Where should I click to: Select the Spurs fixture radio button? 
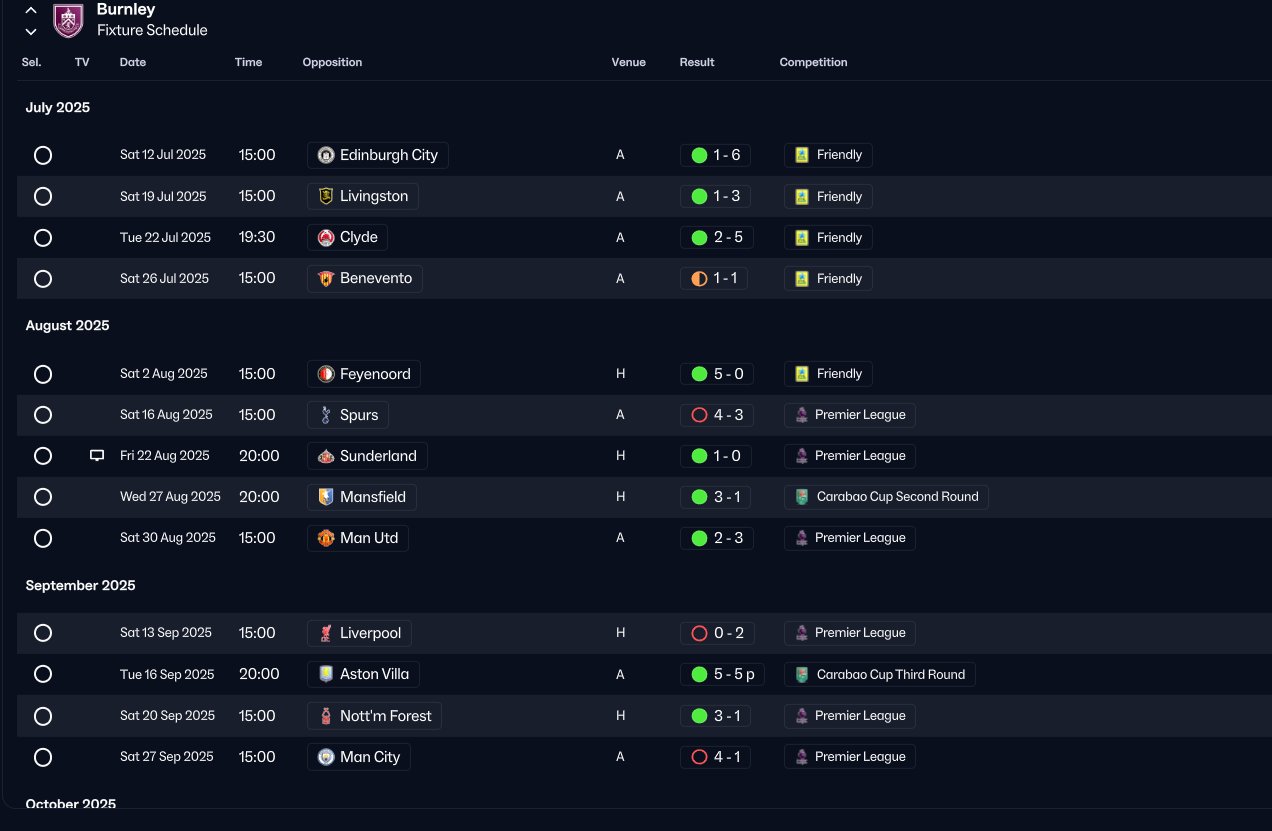(43, 415)
